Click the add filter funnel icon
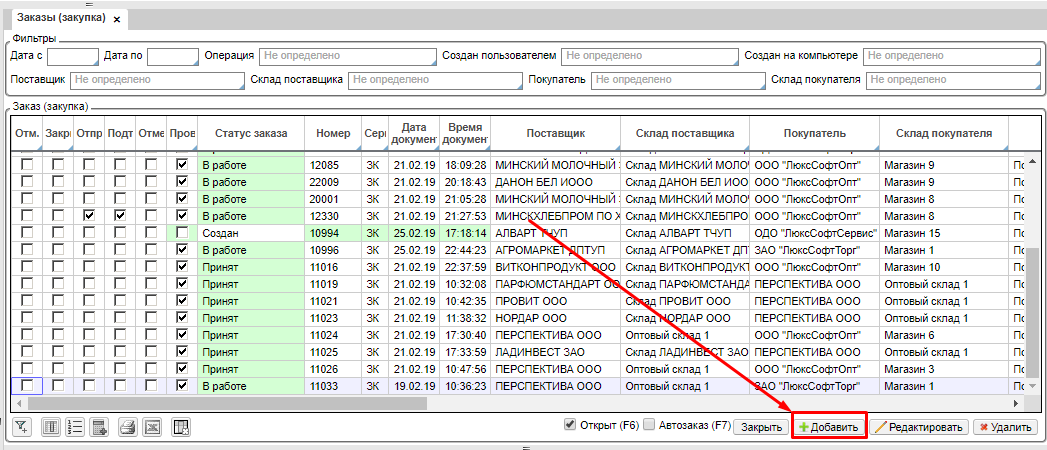The image size is (1047, 450). (22, 428)
